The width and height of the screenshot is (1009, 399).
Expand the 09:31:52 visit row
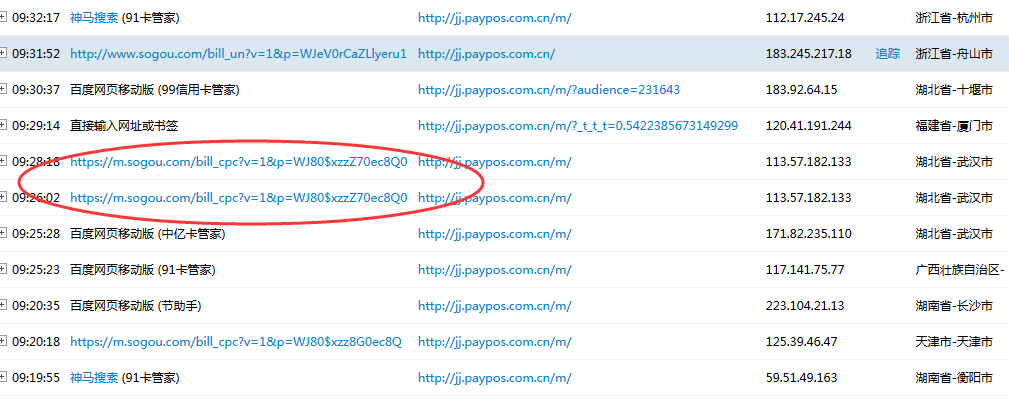(3, 54)
